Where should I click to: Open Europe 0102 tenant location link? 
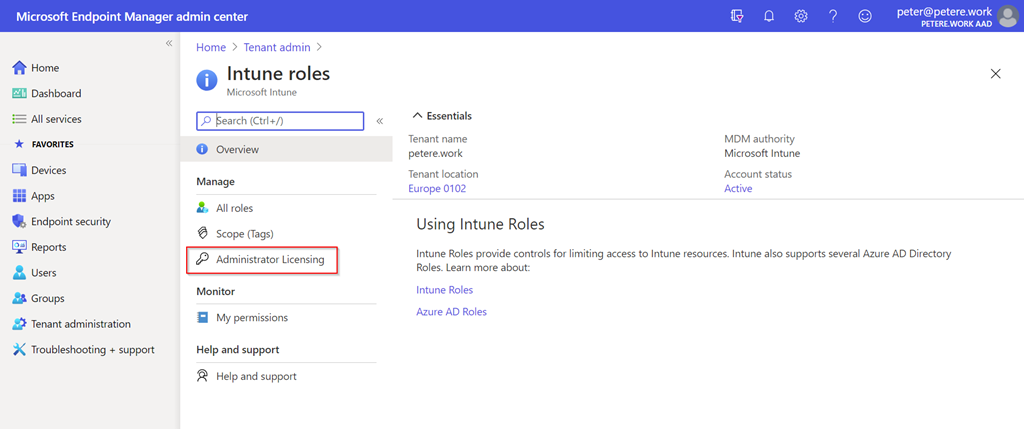click(x=437, y=188)
